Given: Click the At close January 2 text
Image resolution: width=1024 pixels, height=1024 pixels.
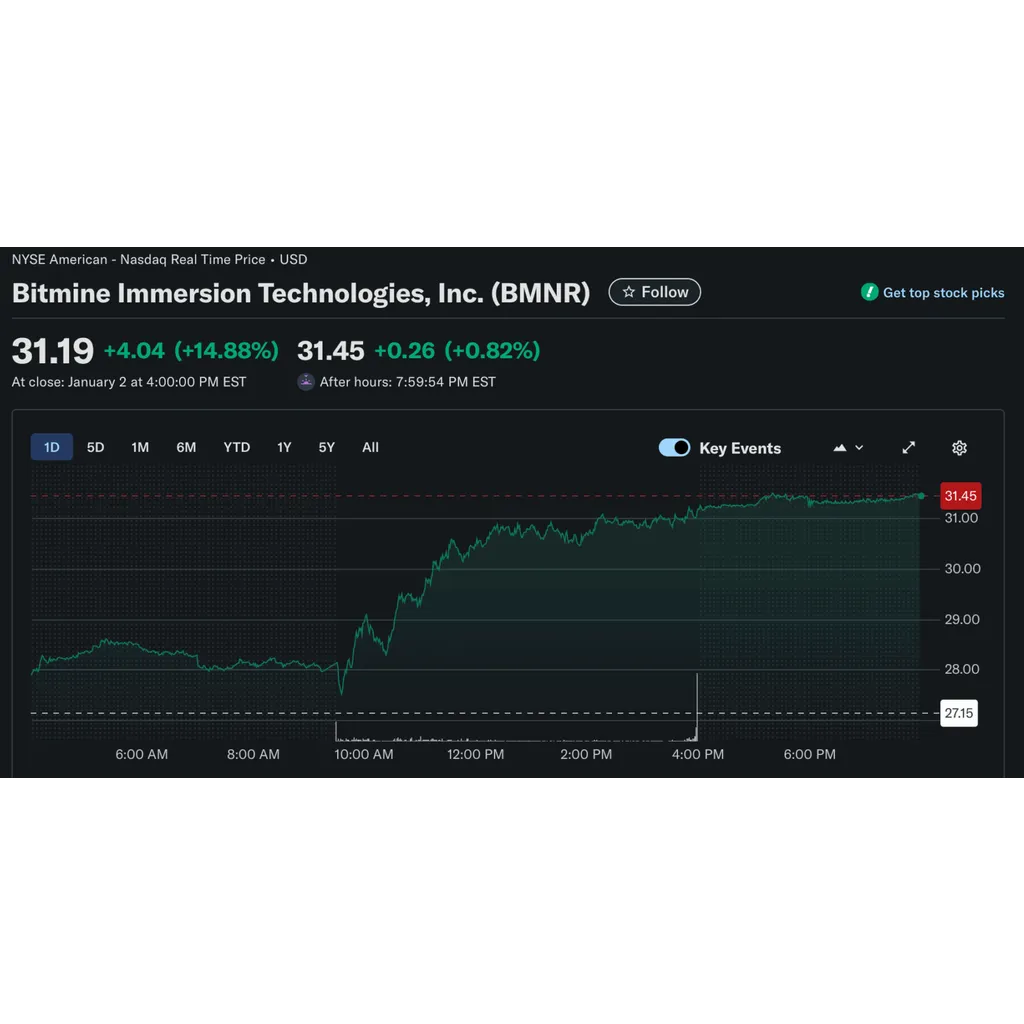Looking at the screenshot, I should click(x=129, y=382).
